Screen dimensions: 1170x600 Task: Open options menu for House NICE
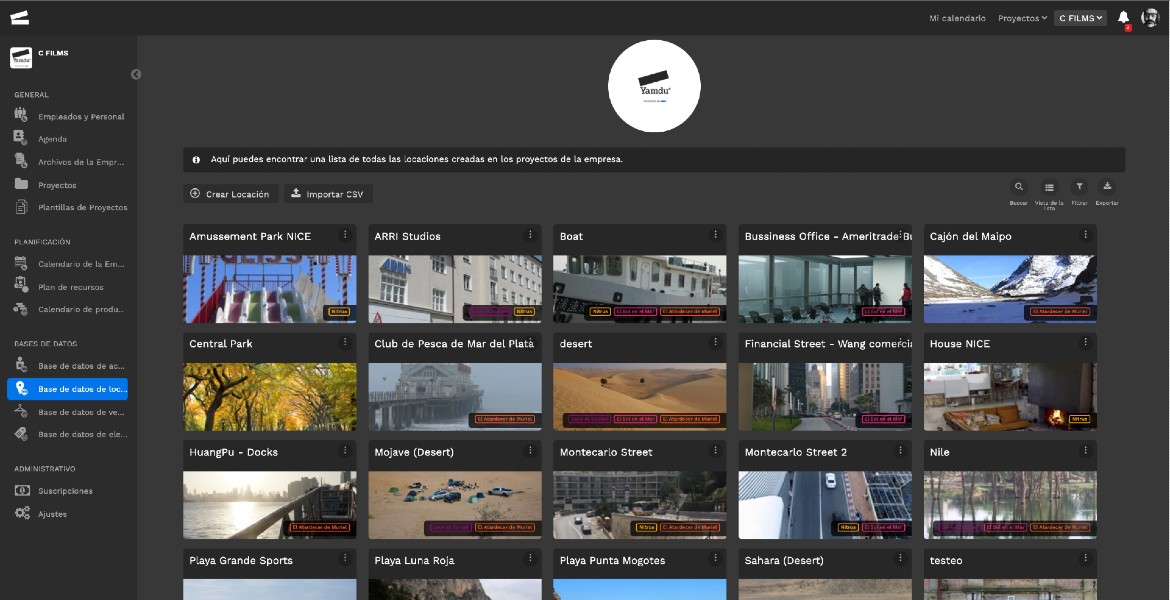1085,343
